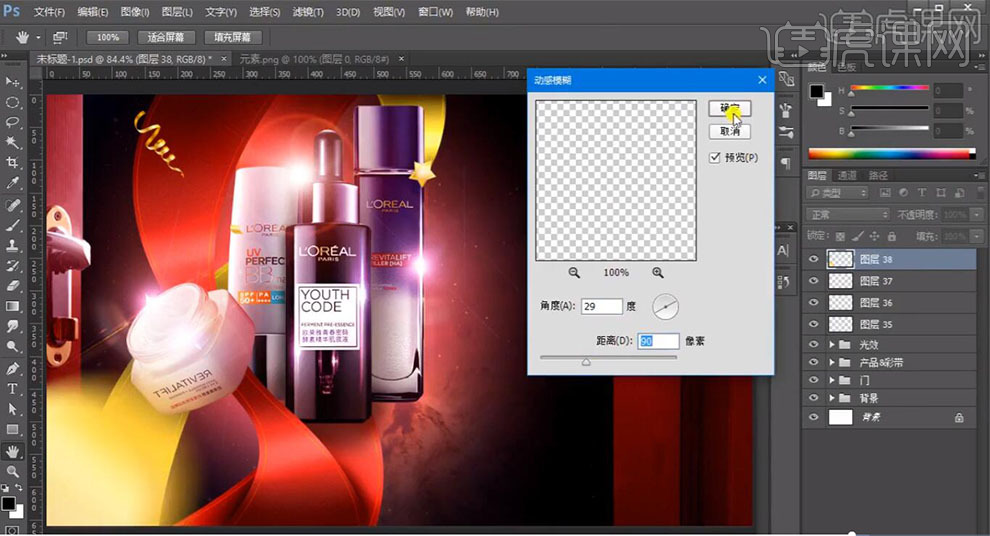990x536 pixels.
Task: Switch to the 通道 channels tab
Action: pyautogui.click(x=847, y=175)
